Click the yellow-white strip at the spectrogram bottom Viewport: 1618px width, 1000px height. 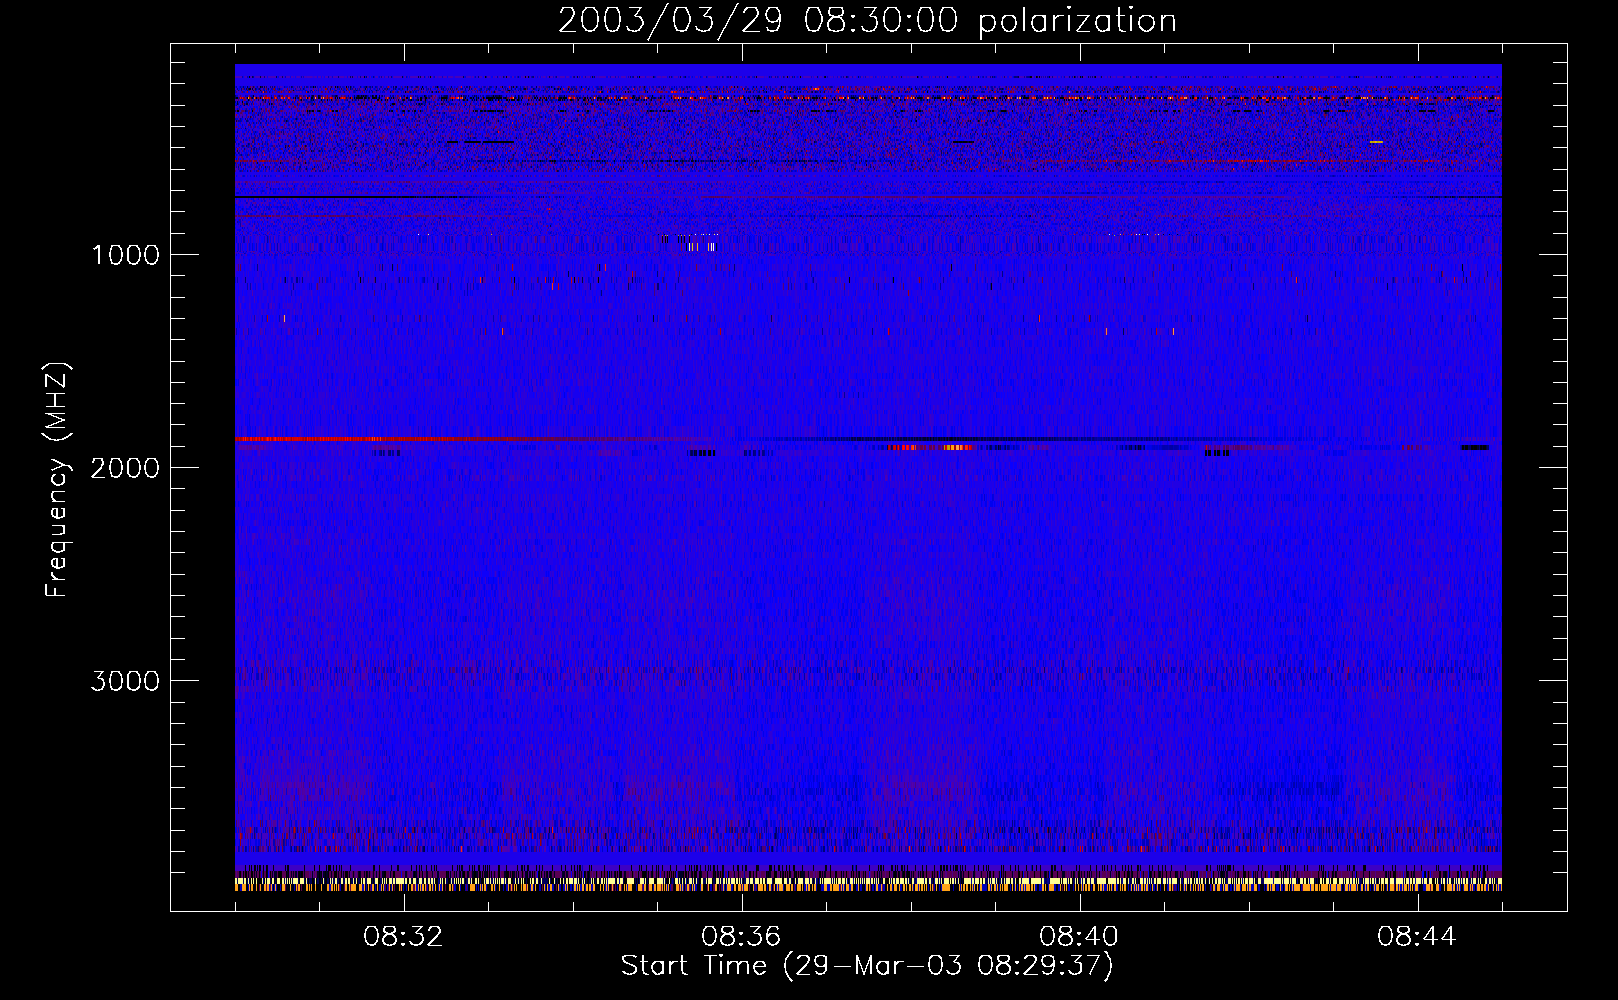[868, 884]
